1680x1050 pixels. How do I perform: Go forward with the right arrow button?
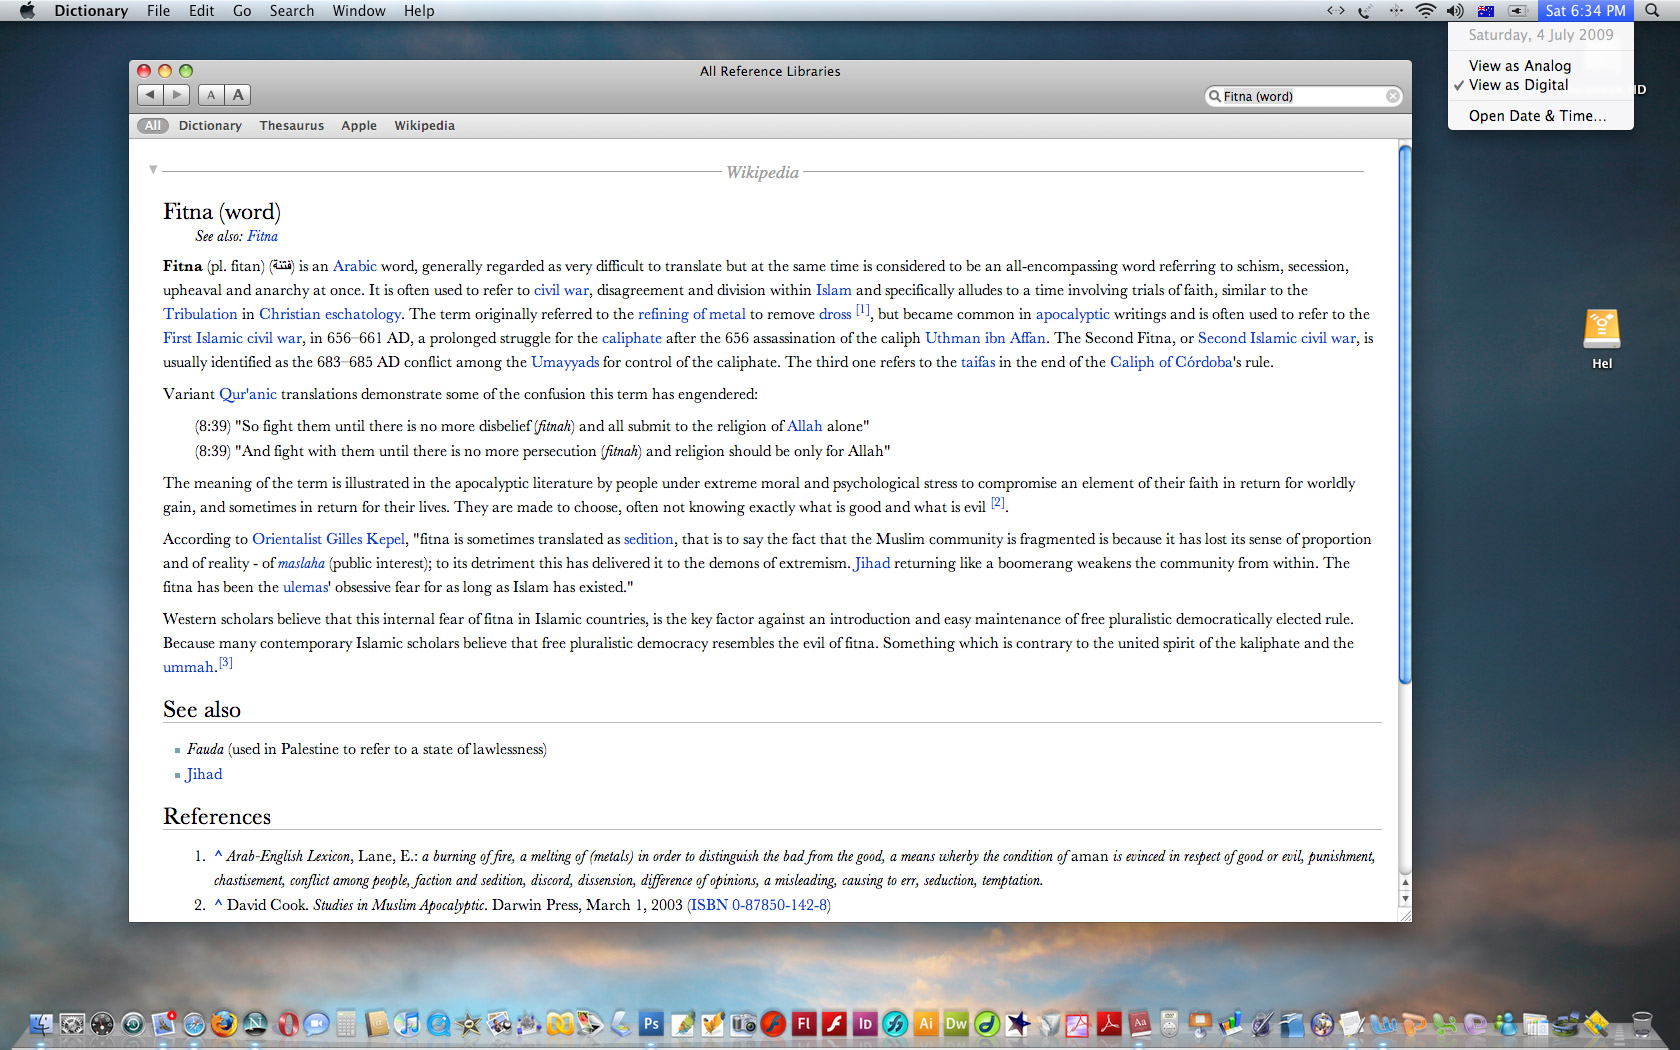pyautogui.click(x=176, y=95)
